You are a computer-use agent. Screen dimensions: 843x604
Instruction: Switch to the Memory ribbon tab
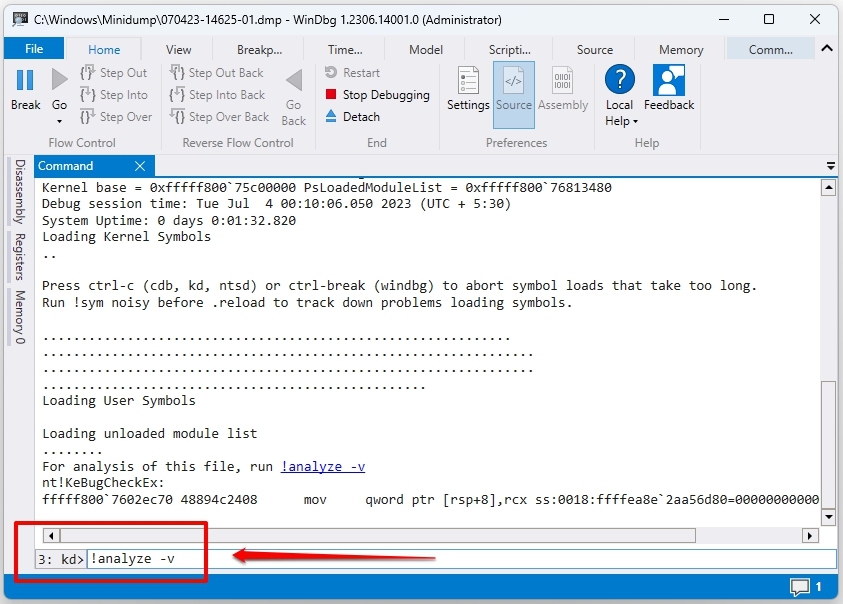681,49
